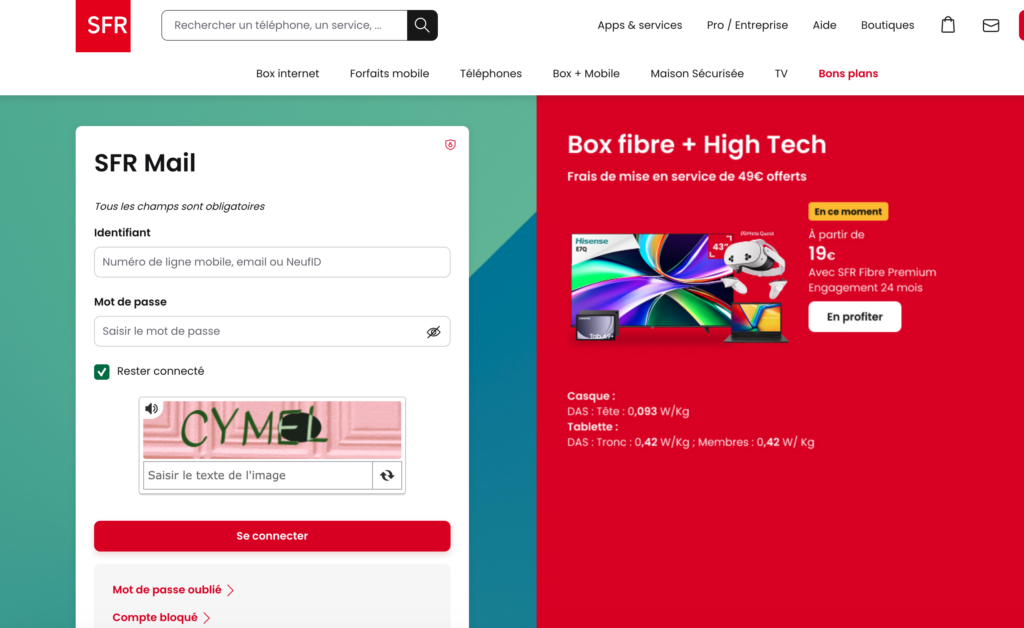Open Maison Sécurisée menu
This screenshot has height=628, width=1024.
click(x=697, y=74)
